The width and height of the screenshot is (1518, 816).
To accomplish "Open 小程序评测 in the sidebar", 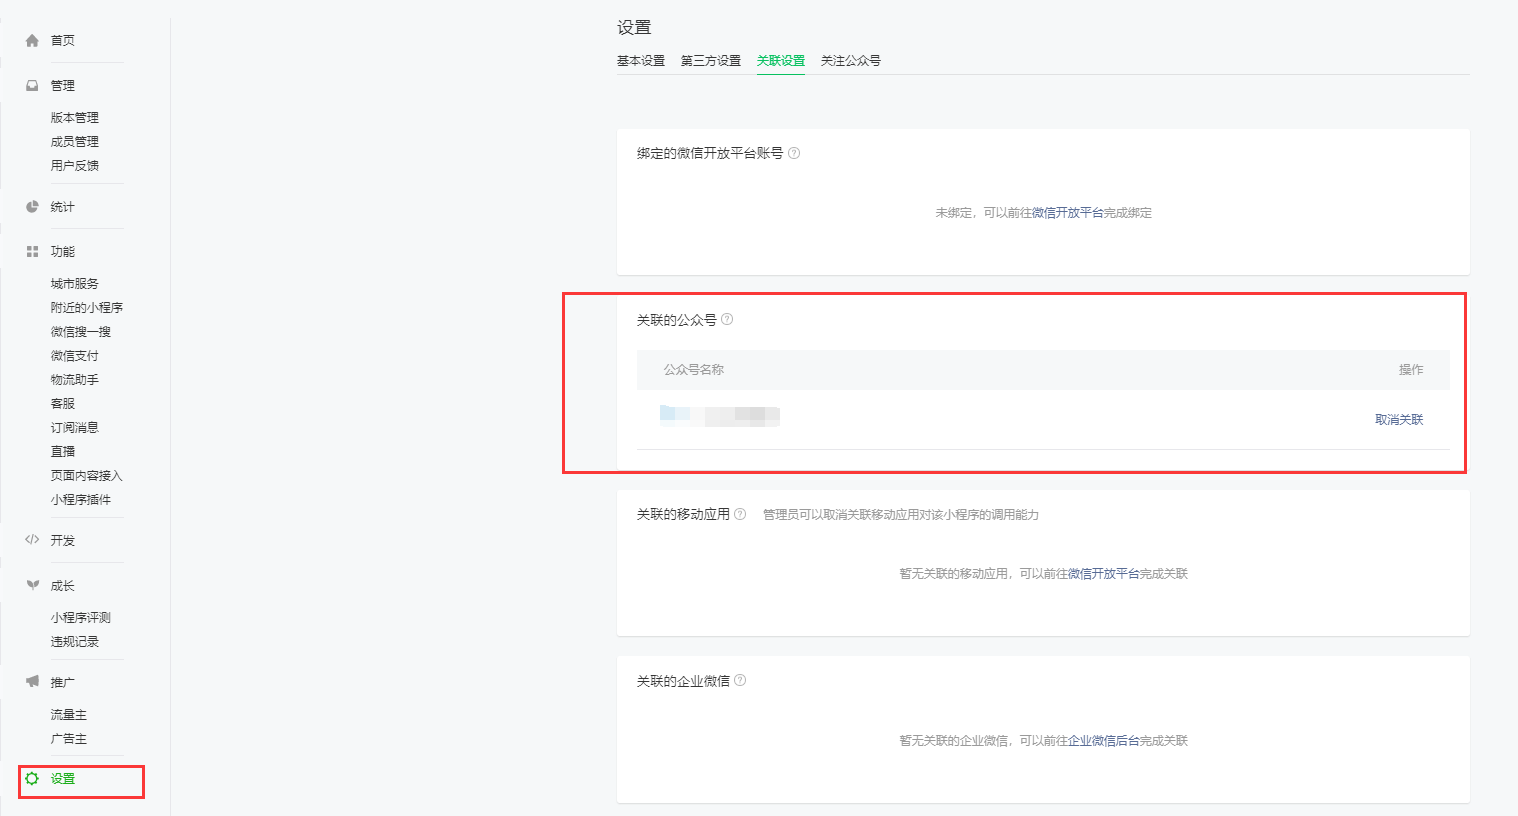I will pos(81,617).
